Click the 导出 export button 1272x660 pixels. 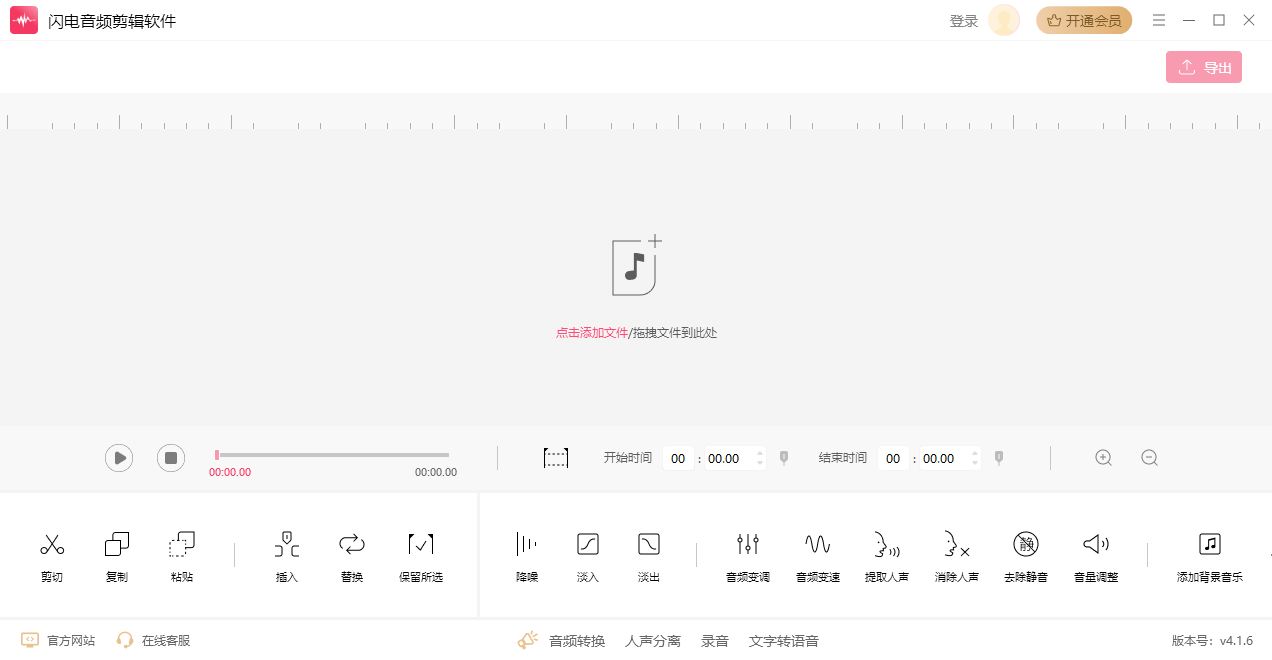tap(1203, 66)
